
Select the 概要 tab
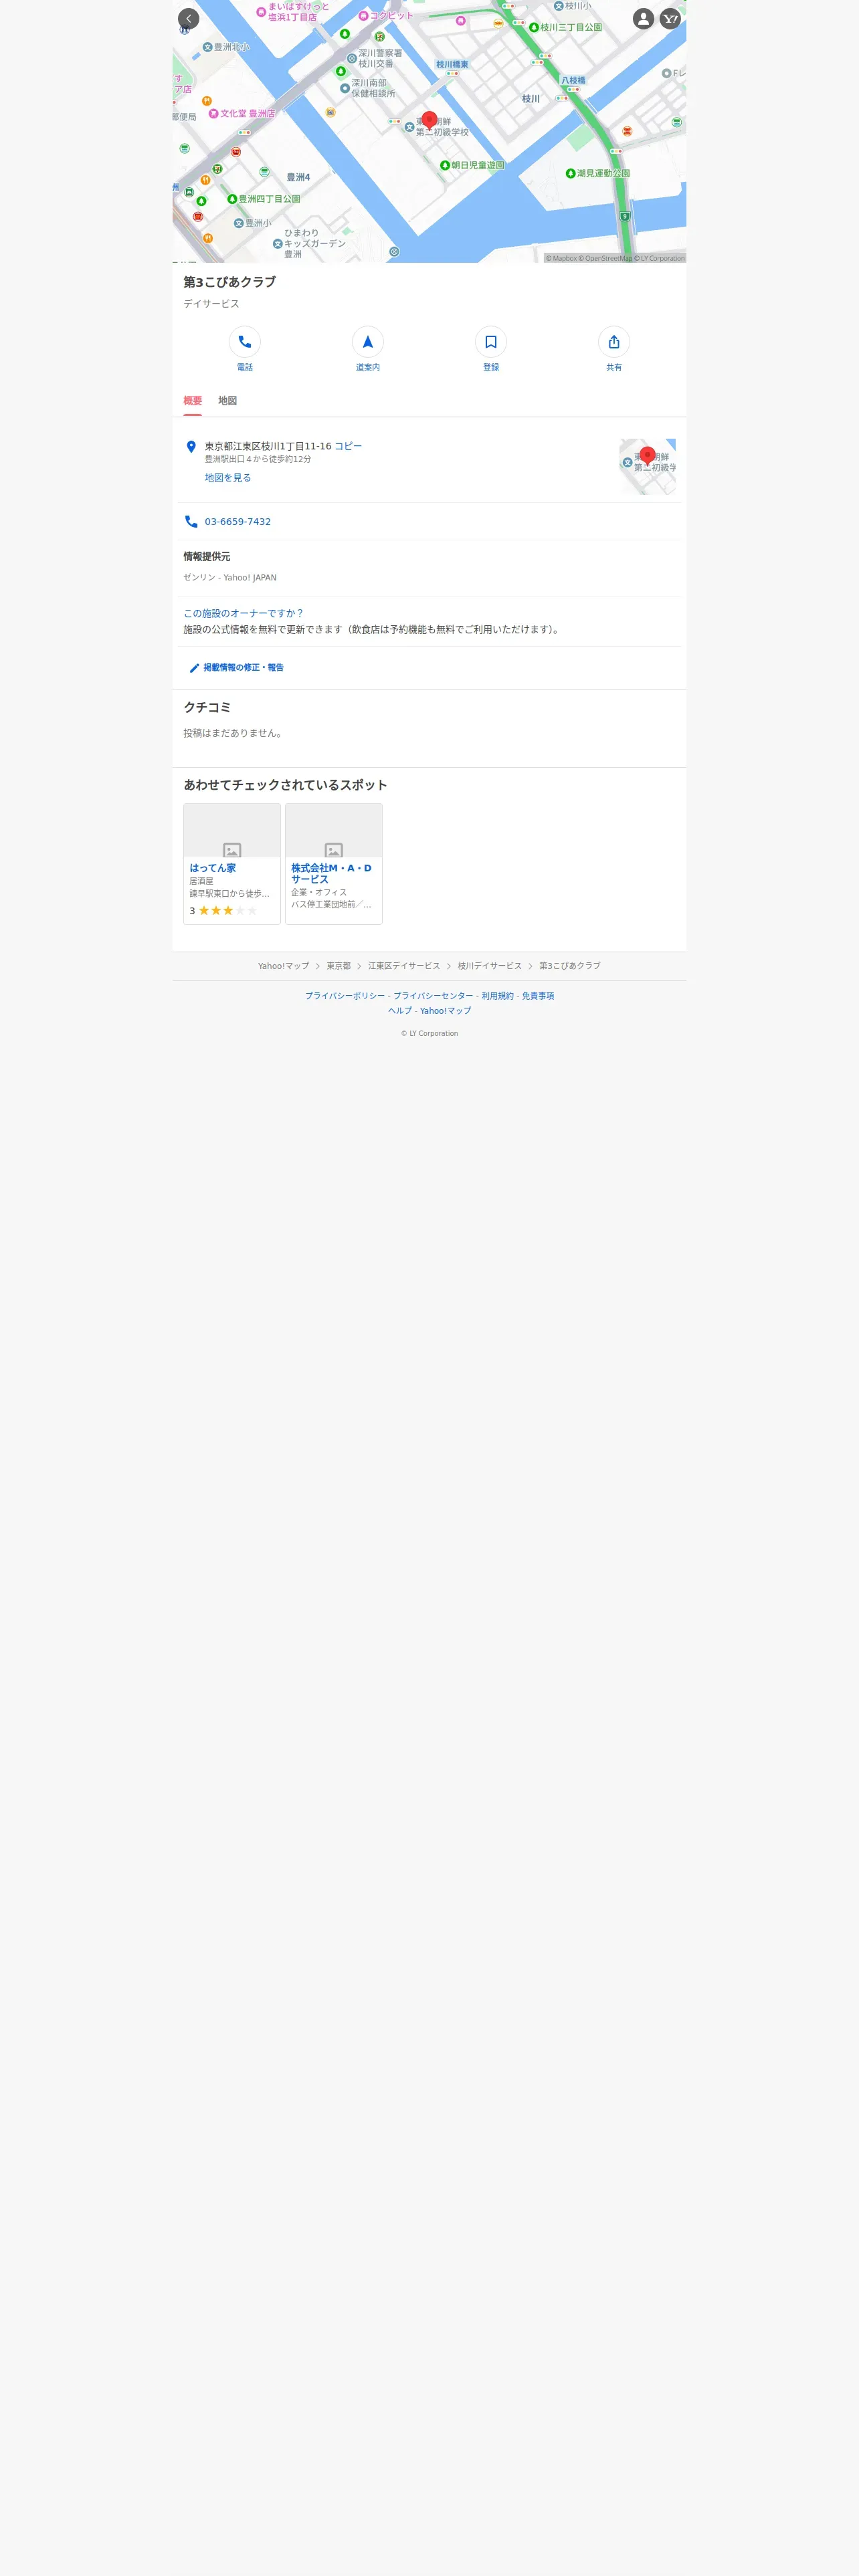point(192,401)
